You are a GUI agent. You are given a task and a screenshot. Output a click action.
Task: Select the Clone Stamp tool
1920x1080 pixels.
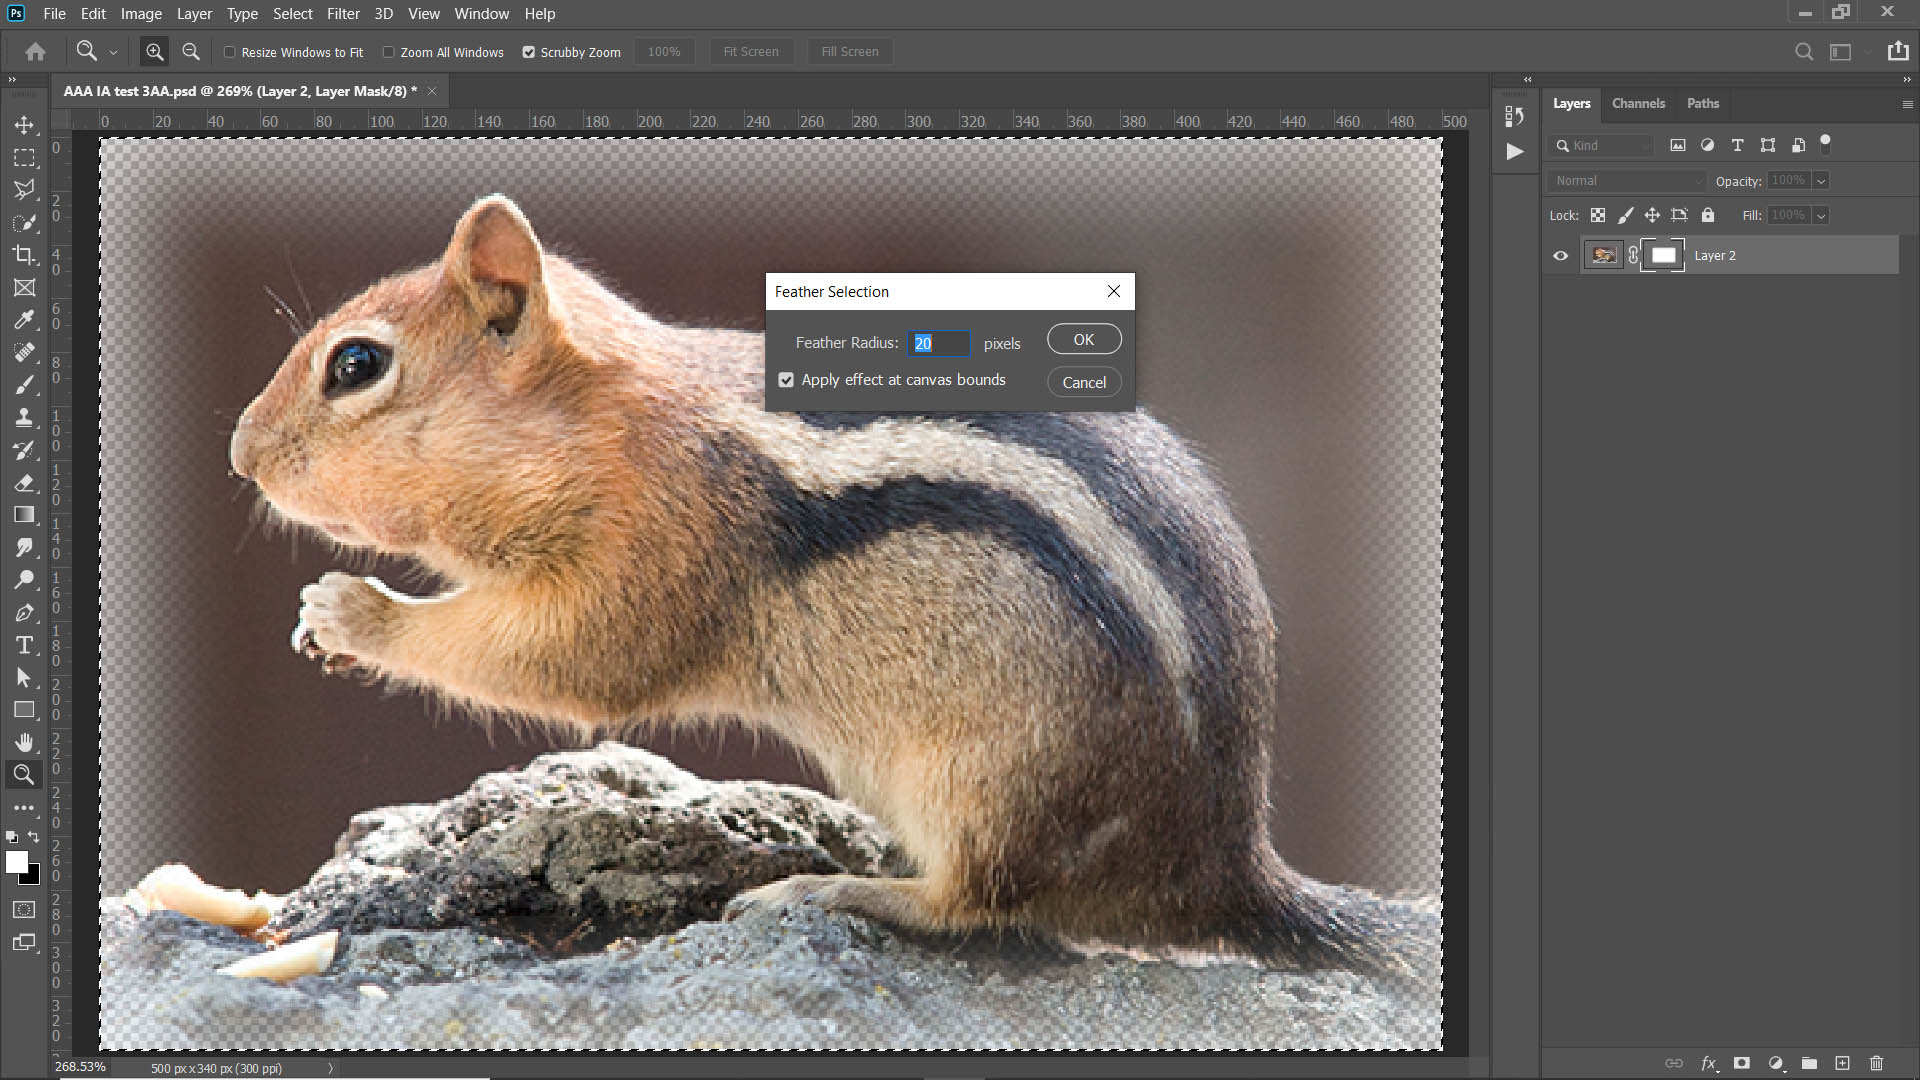pyautogui.click(x=24, y=418)
